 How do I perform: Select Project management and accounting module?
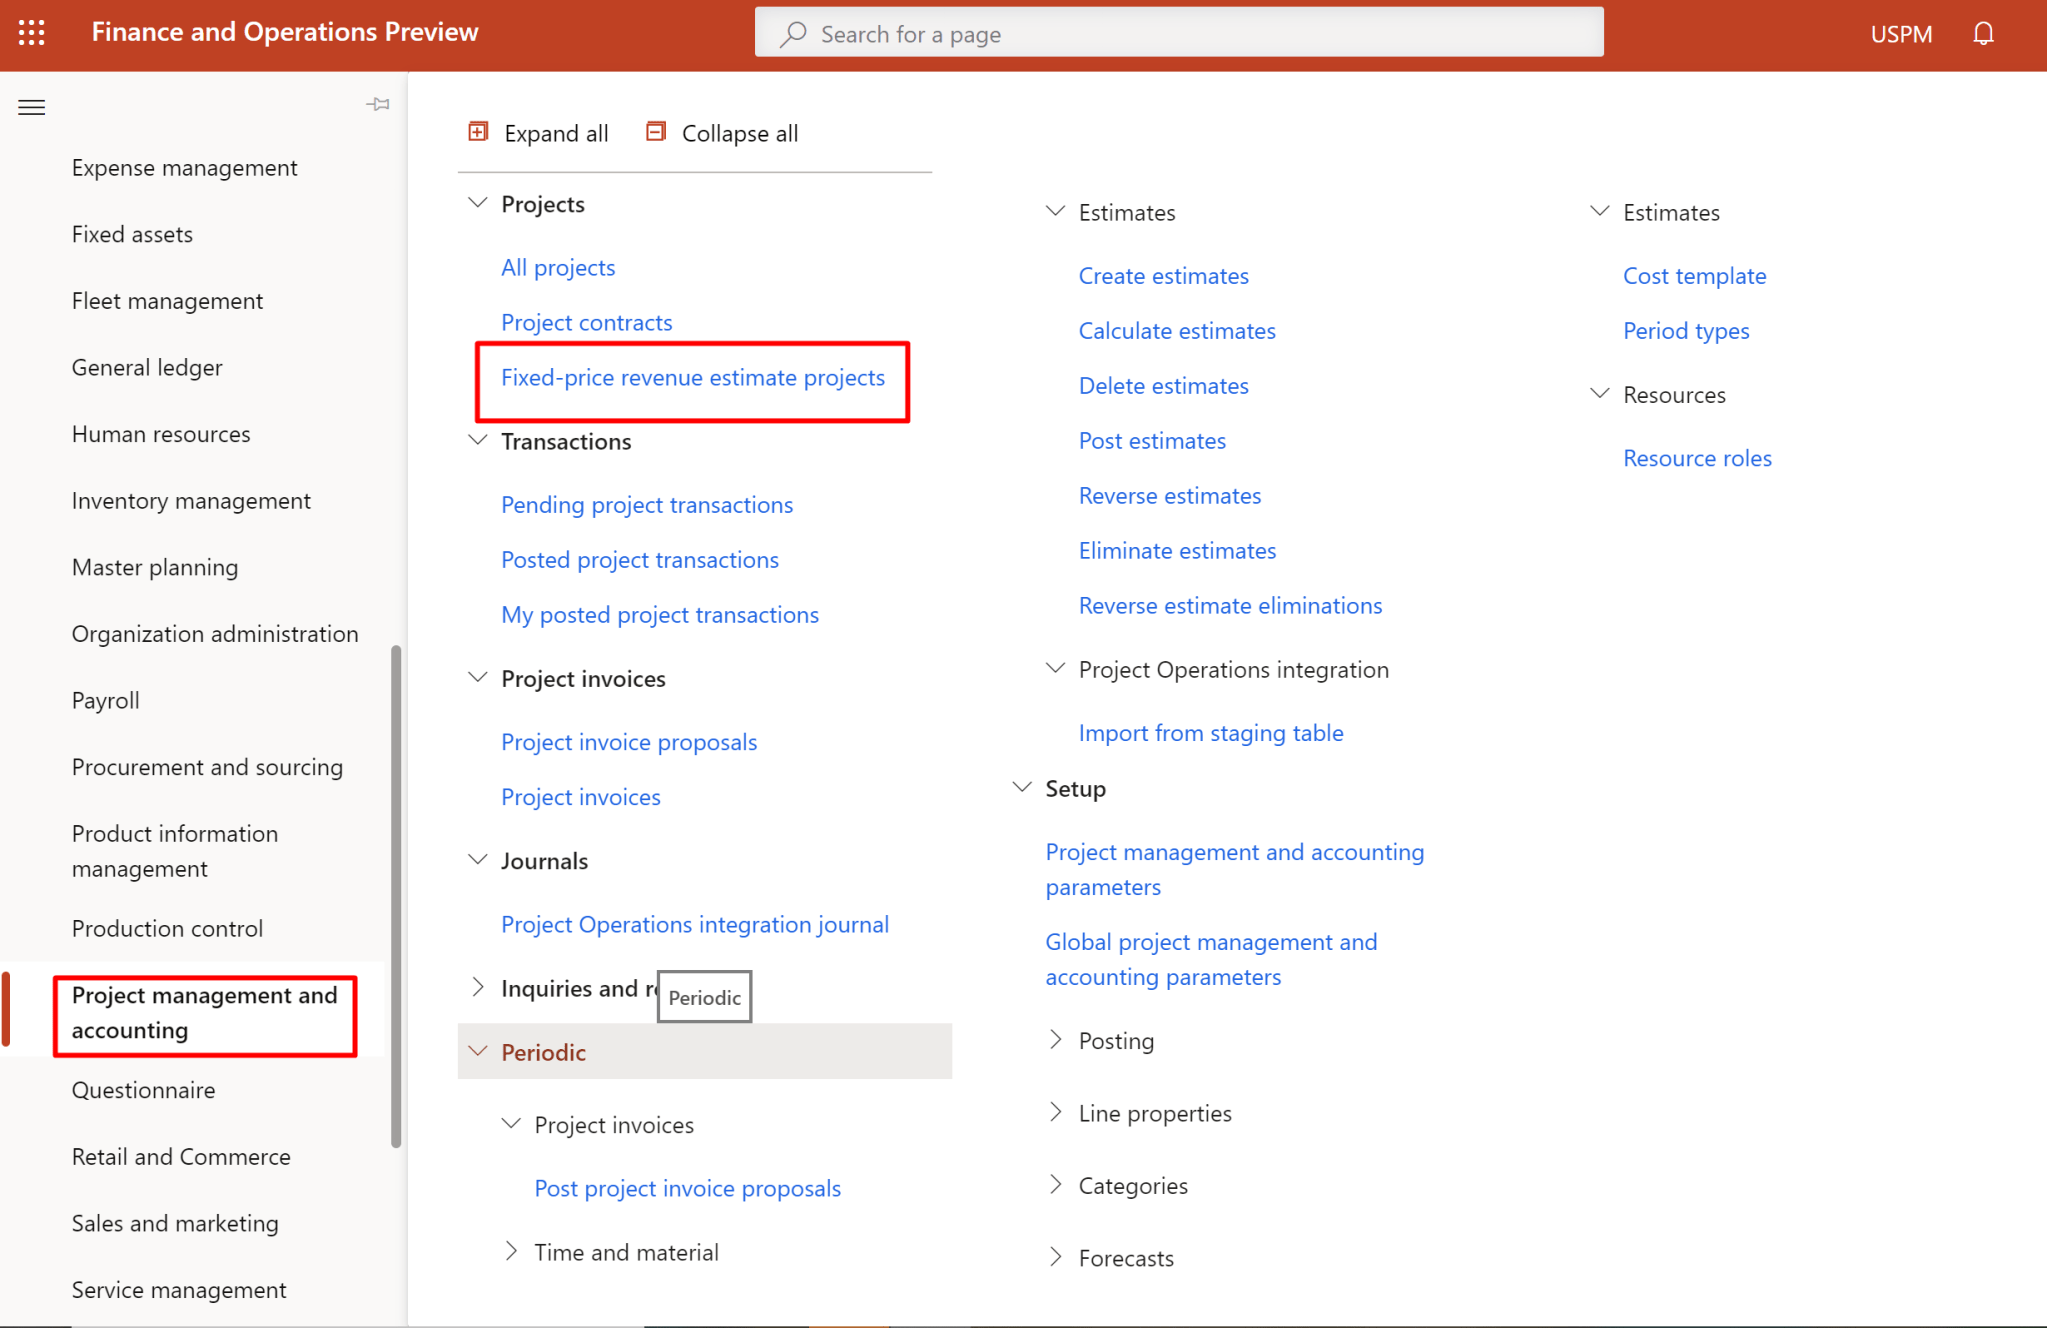coord(204,1012)
